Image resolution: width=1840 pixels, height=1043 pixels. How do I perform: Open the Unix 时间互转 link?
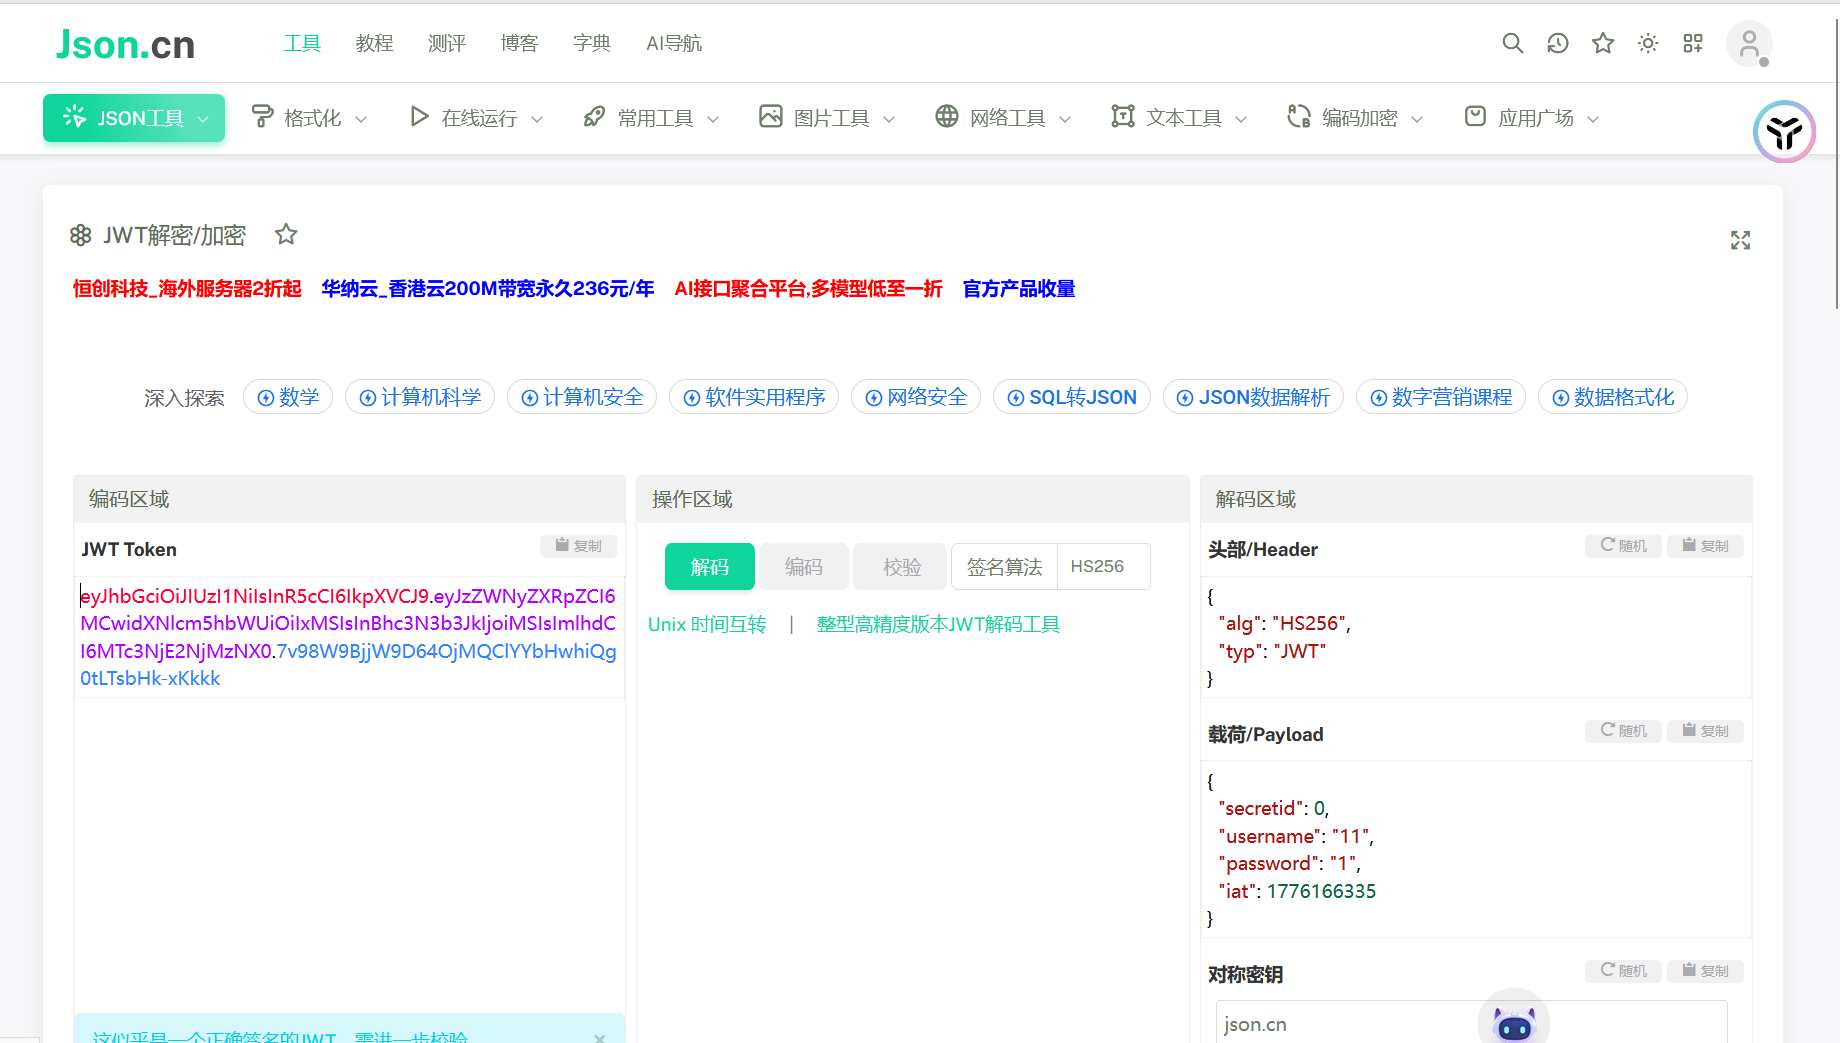pos(707,624)
